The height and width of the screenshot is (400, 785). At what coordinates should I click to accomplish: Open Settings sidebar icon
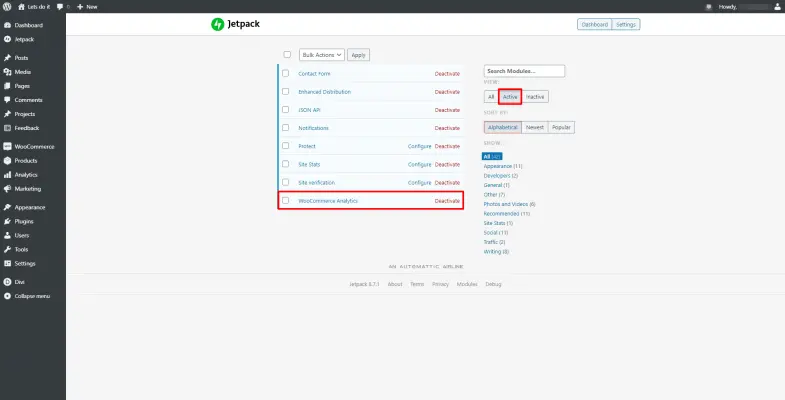[7, 263]
